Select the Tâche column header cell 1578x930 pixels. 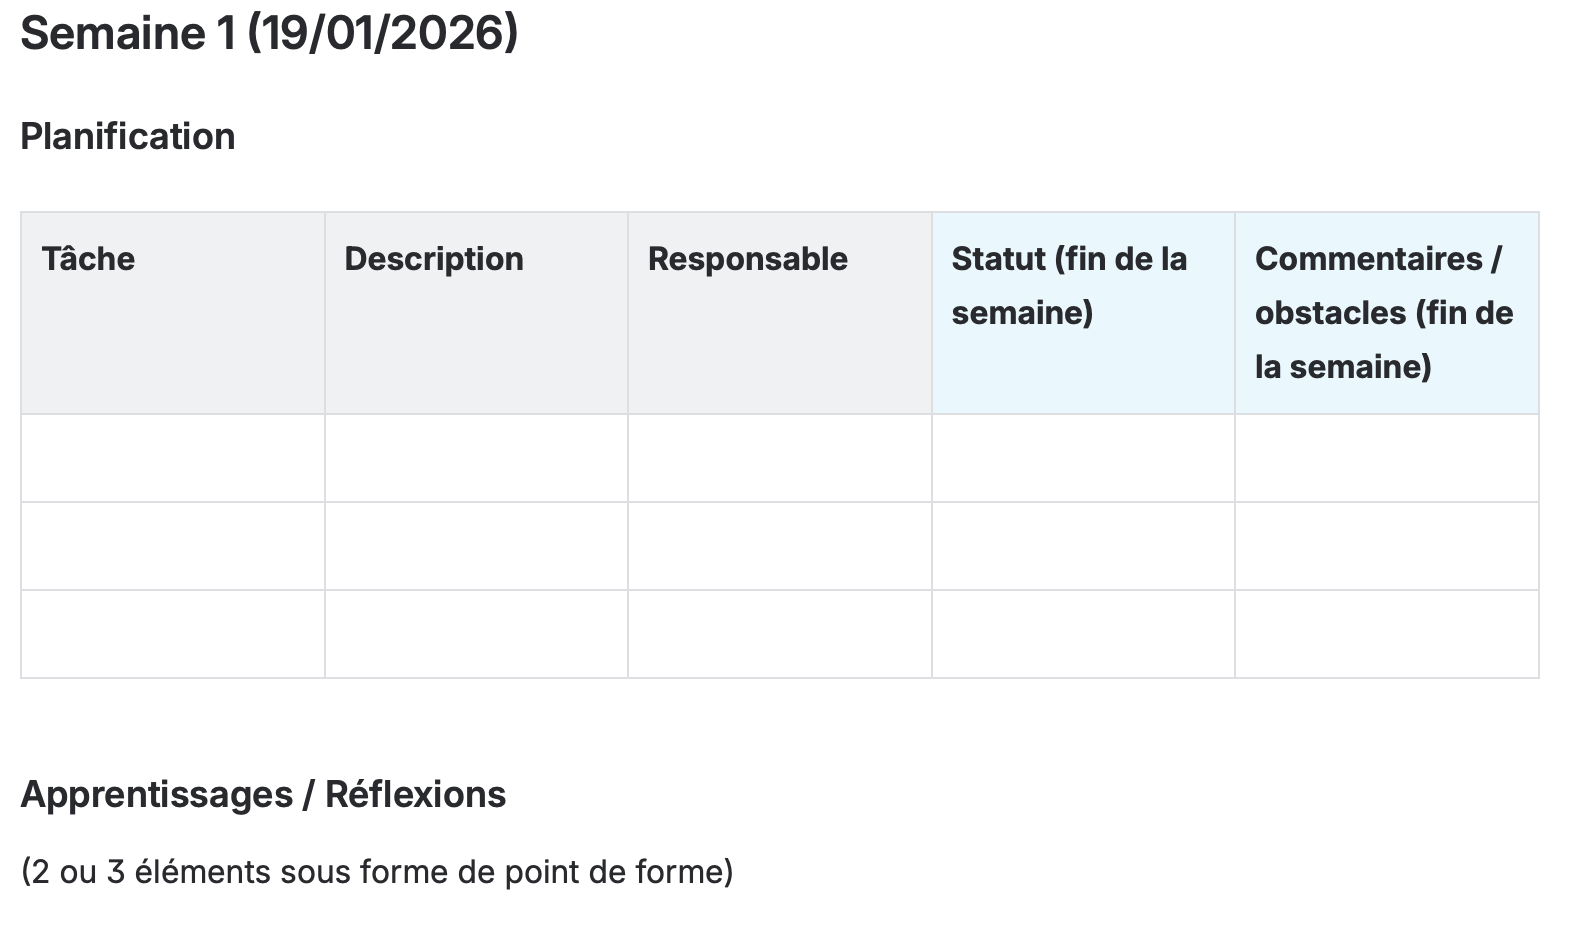click(173, 313)
